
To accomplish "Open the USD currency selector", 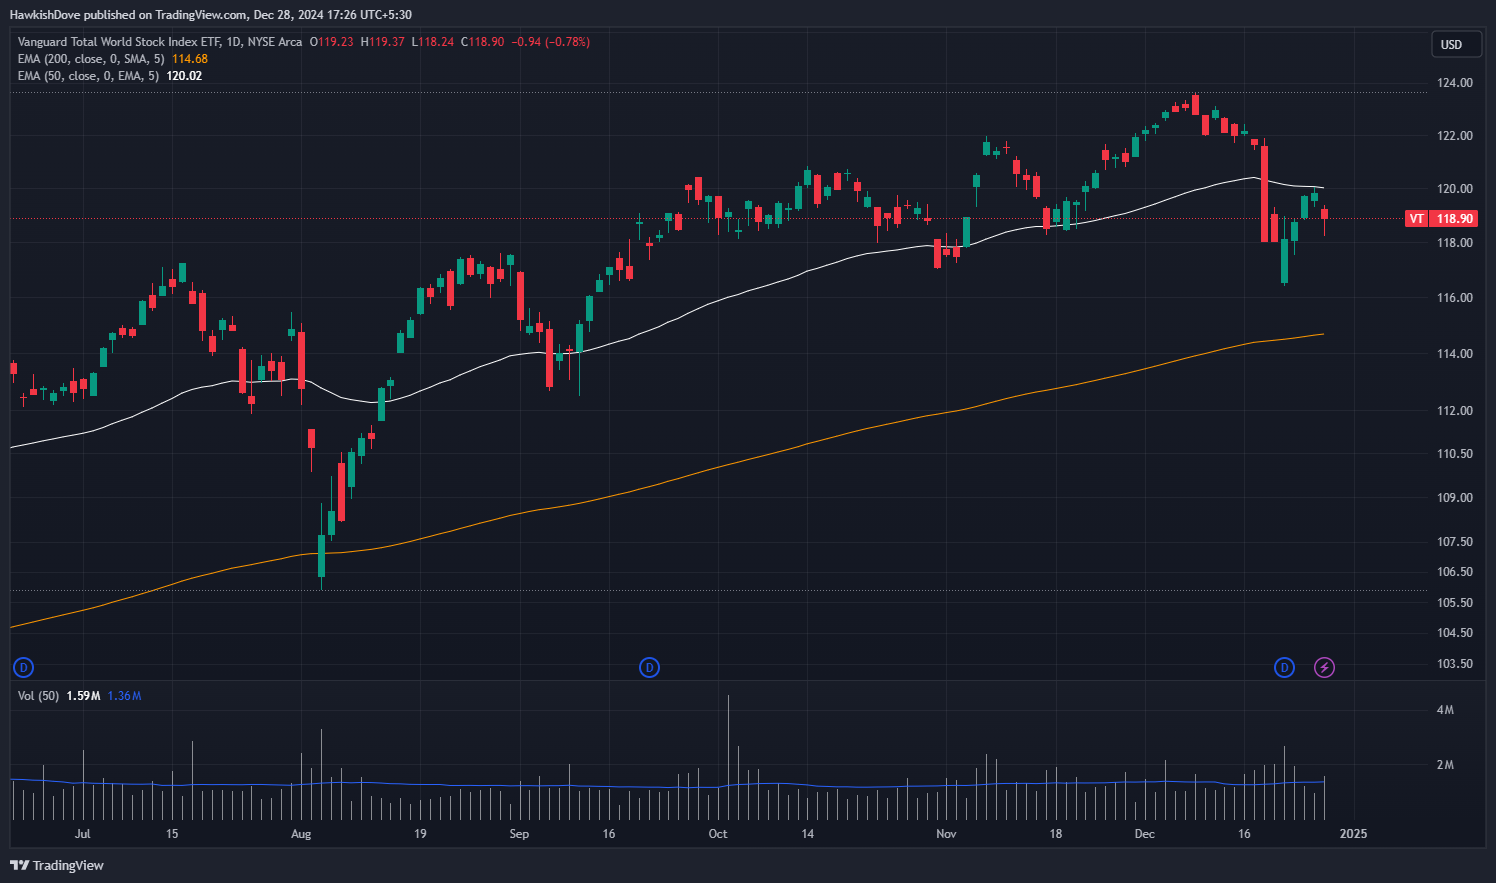I will (x=1457, y=44).
